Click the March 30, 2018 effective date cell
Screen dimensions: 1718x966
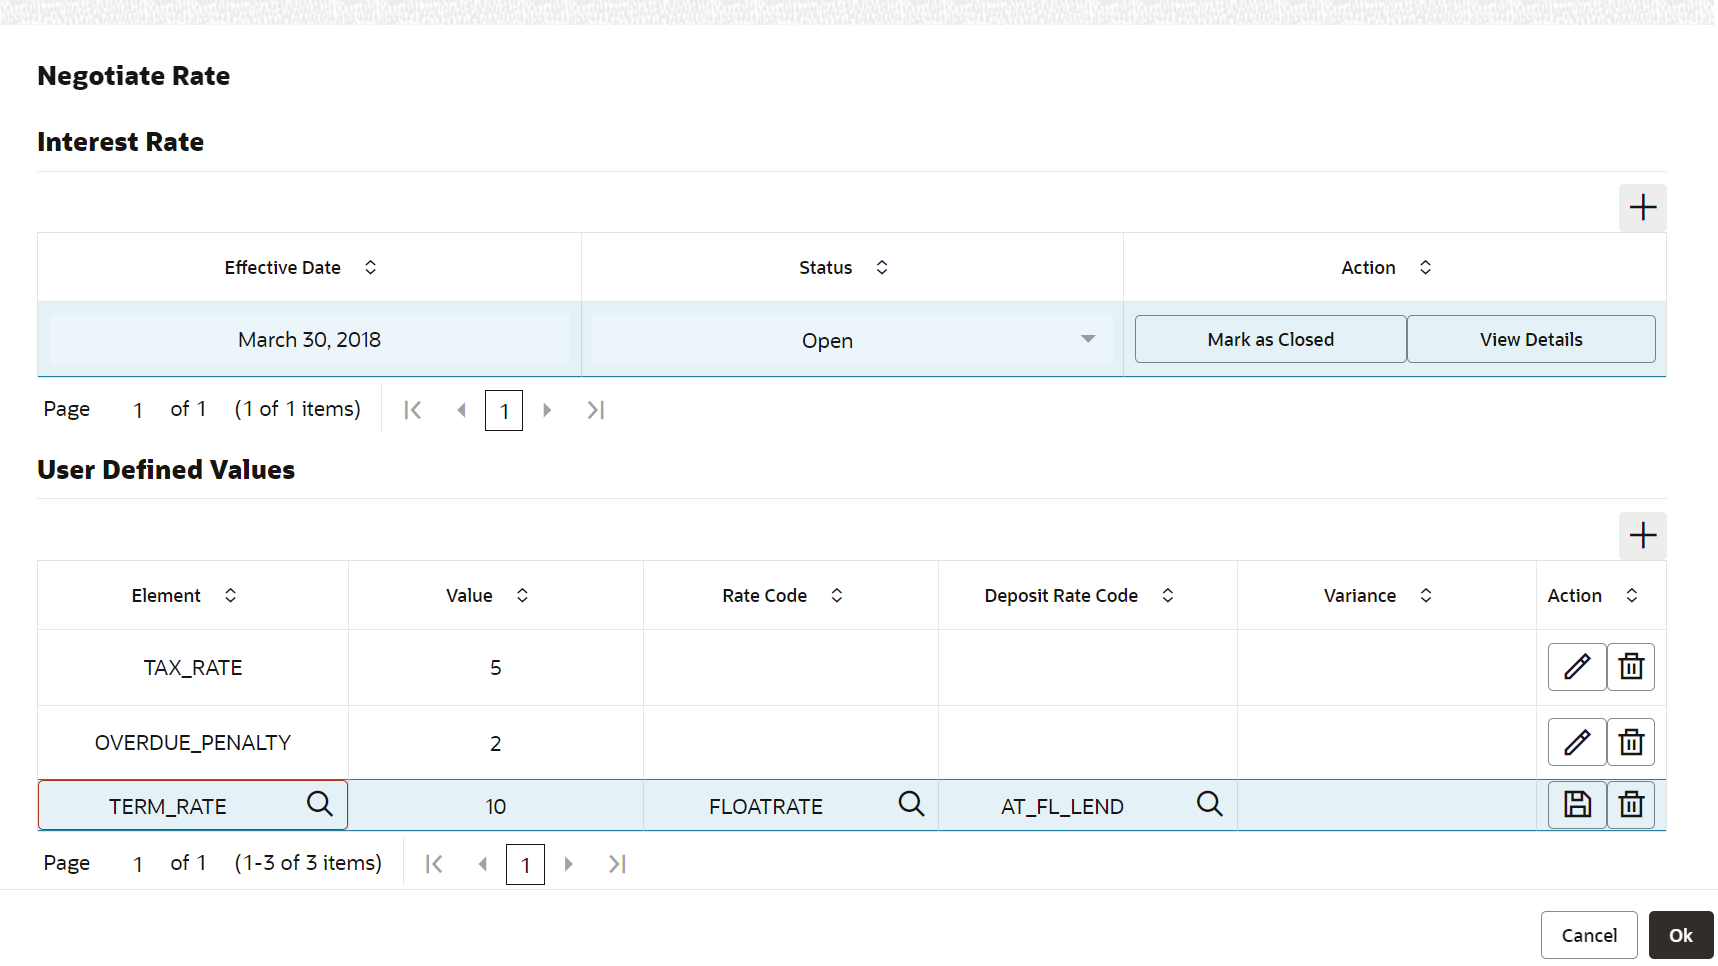[309, 340]
